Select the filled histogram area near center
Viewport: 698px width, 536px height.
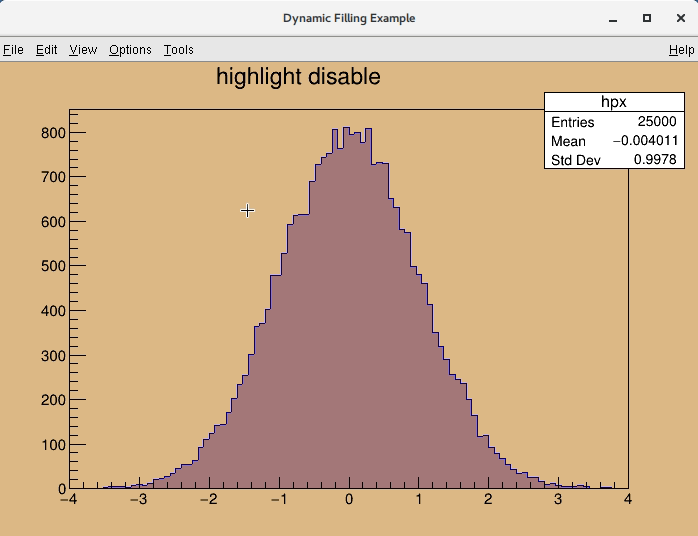pos(348,350)
